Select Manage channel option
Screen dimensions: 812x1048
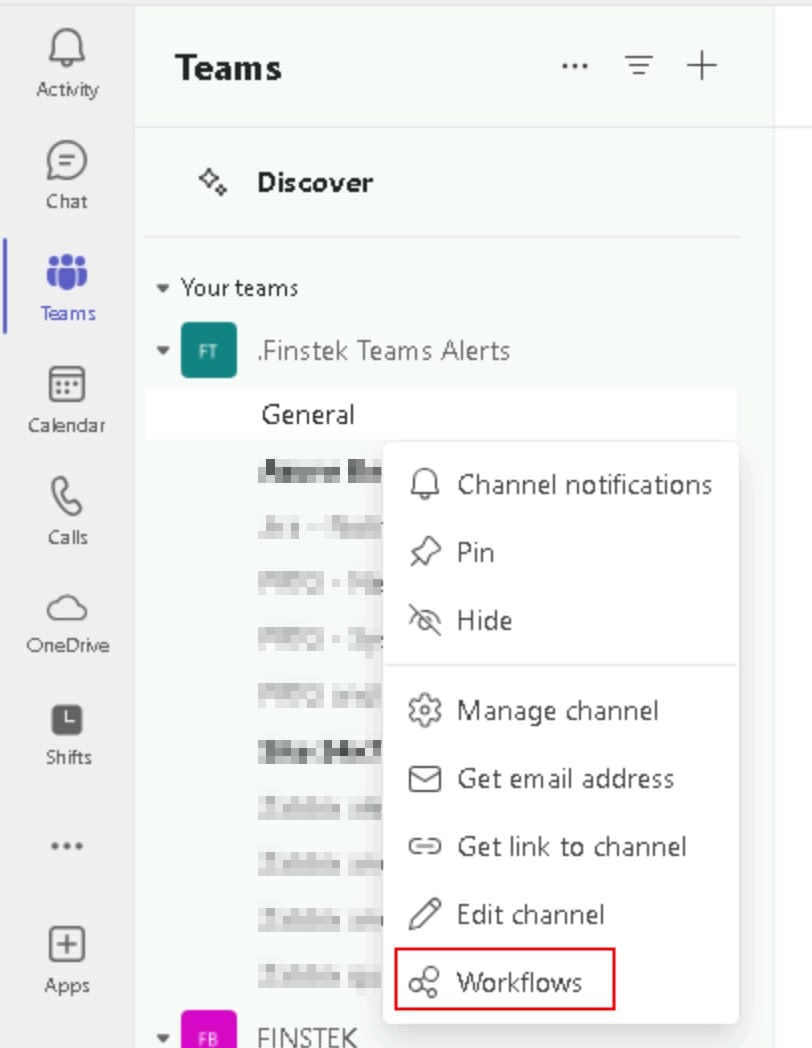[x=561, y=710]
